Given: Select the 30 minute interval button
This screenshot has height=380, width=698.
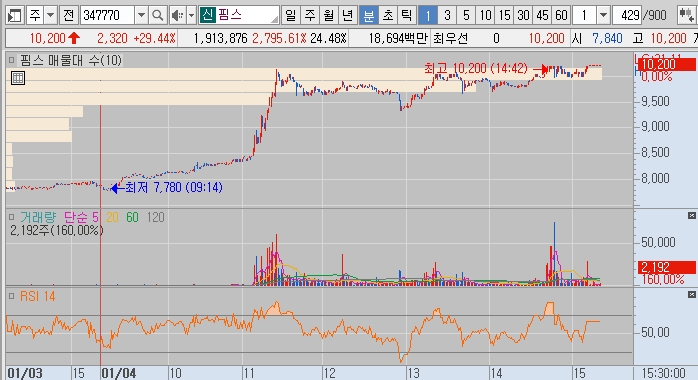Looking at the screenshot, I should coord(524,16).
